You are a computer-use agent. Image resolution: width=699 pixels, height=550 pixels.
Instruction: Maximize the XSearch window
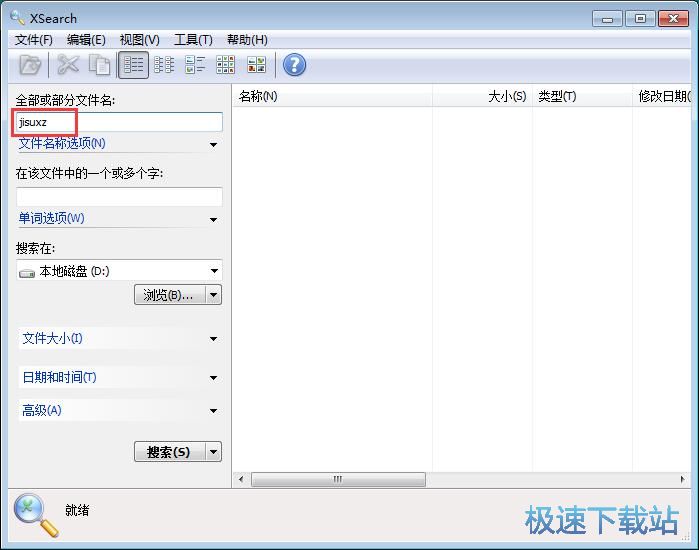point(640,19)
